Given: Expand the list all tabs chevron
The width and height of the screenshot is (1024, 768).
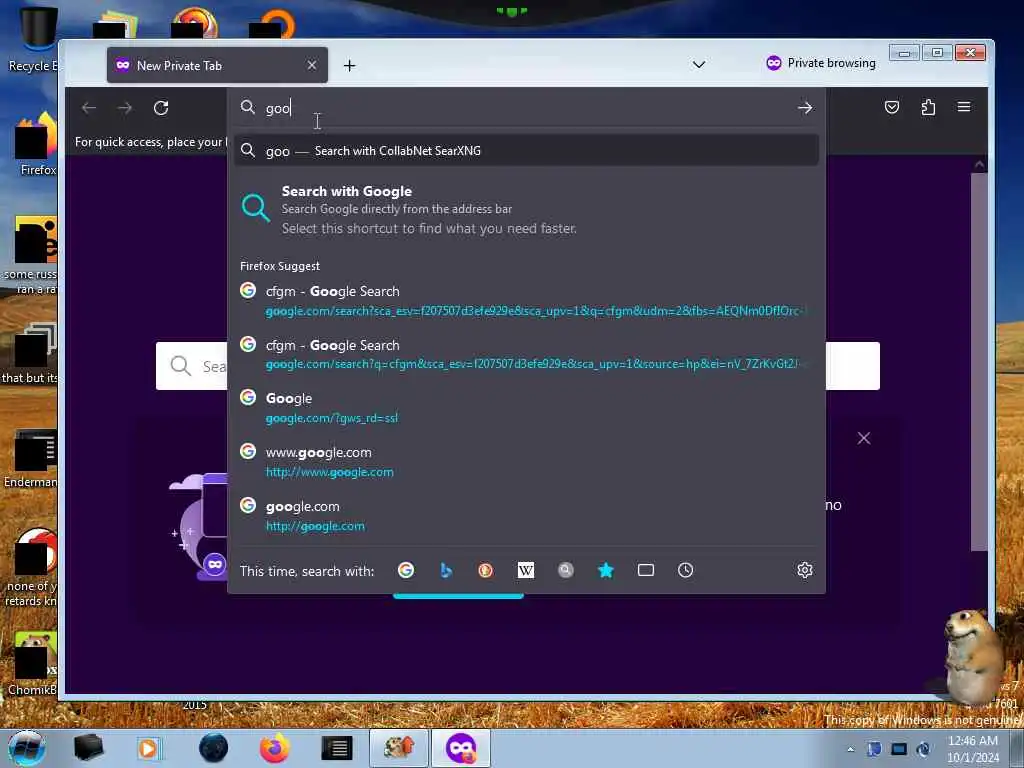Looking at the screenshot, I should click(x=699, y=65).
